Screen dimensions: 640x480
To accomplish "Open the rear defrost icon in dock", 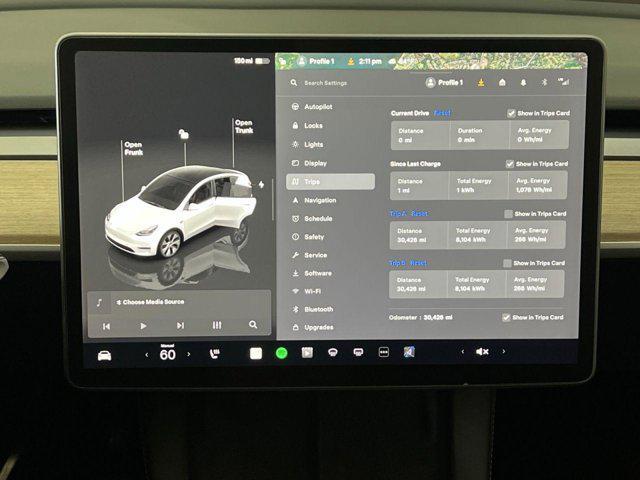I will click(x=358, y=352).
